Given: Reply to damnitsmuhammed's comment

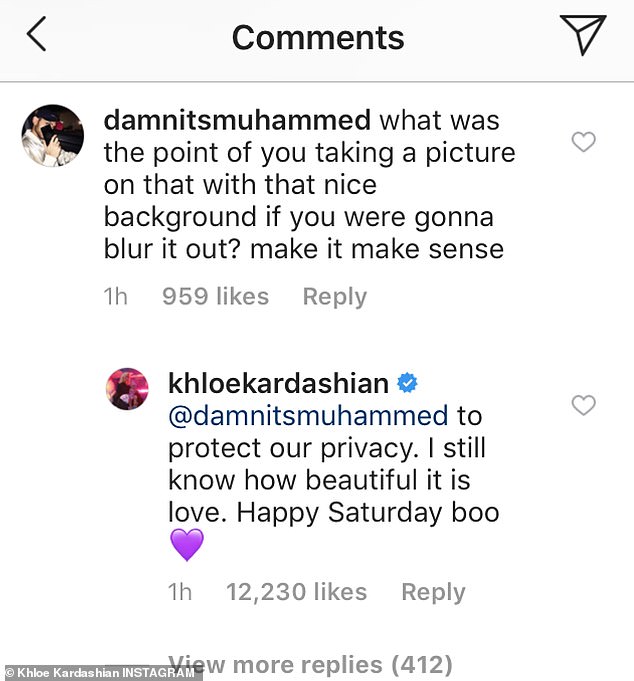Looking at the screenshot, I should pos(335,297).
